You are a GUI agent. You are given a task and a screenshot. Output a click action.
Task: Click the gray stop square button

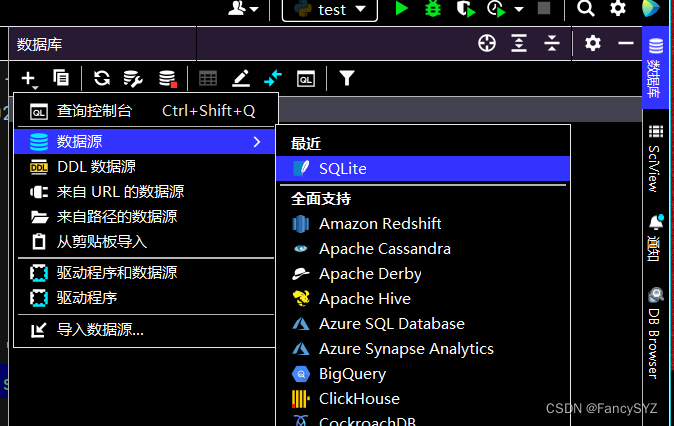tap(544, 8)
